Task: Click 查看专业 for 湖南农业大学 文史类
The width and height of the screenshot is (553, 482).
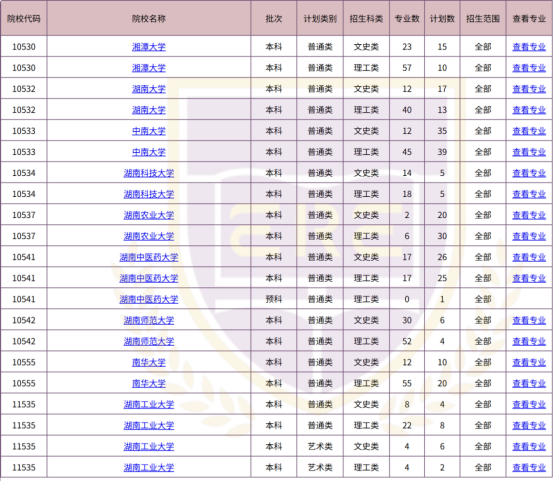Action: coord(529,215)
